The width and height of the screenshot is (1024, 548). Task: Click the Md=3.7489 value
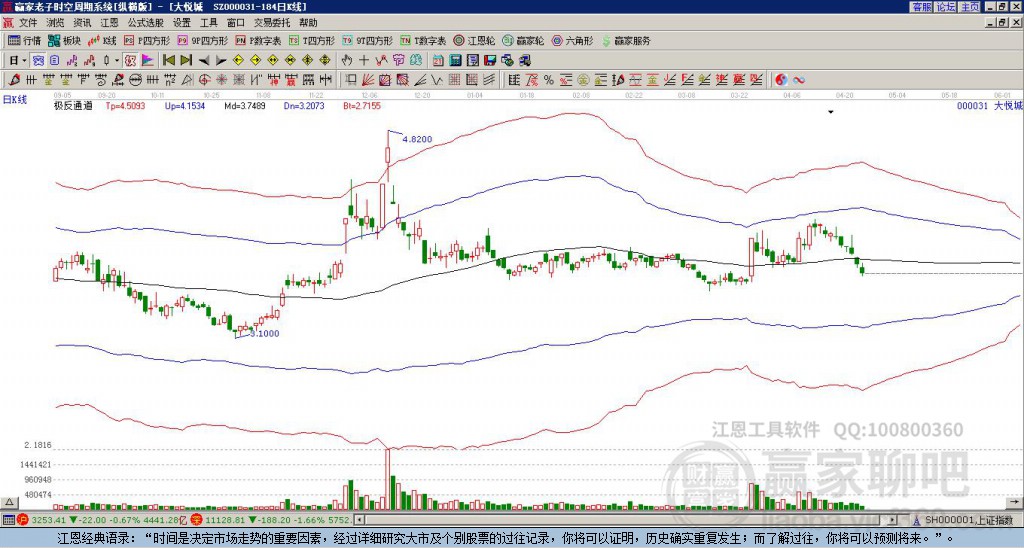(245, 105)
